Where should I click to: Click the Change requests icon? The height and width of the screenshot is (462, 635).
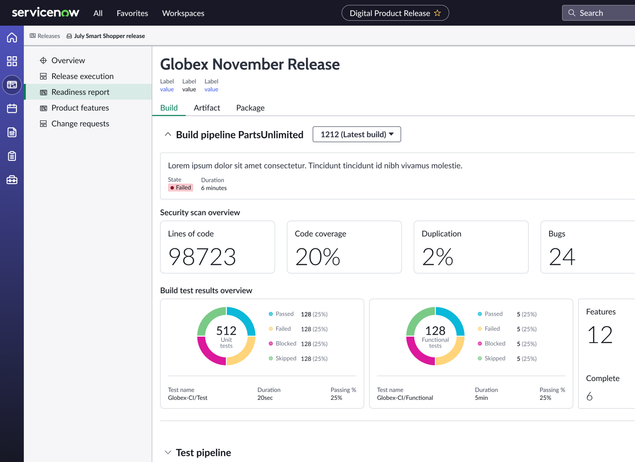[43, 124]
